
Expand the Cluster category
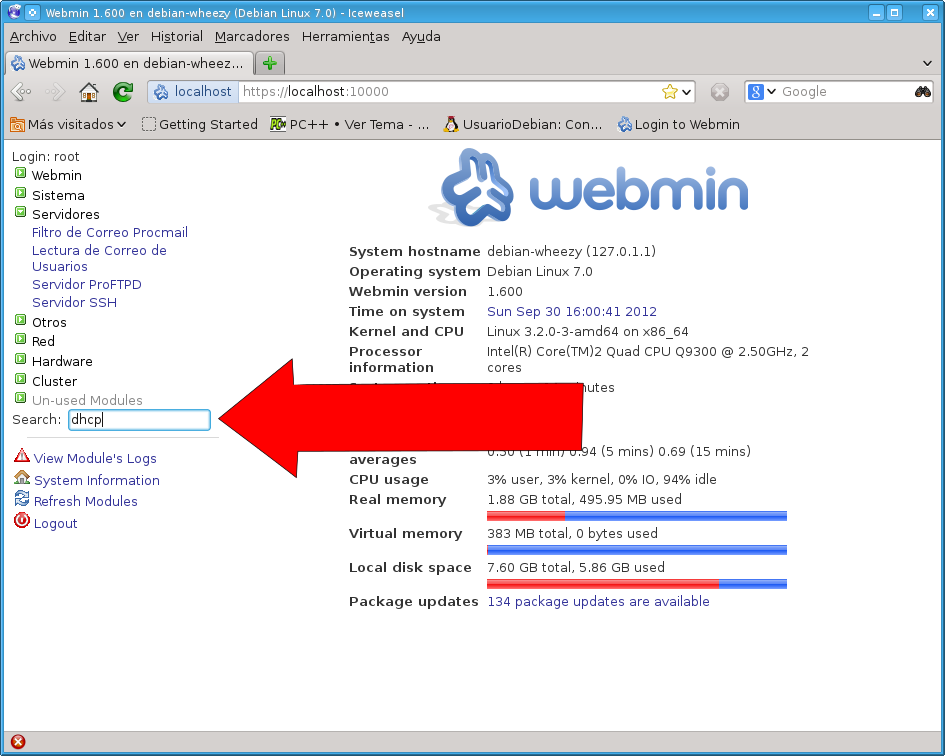(x=20, y=379)
